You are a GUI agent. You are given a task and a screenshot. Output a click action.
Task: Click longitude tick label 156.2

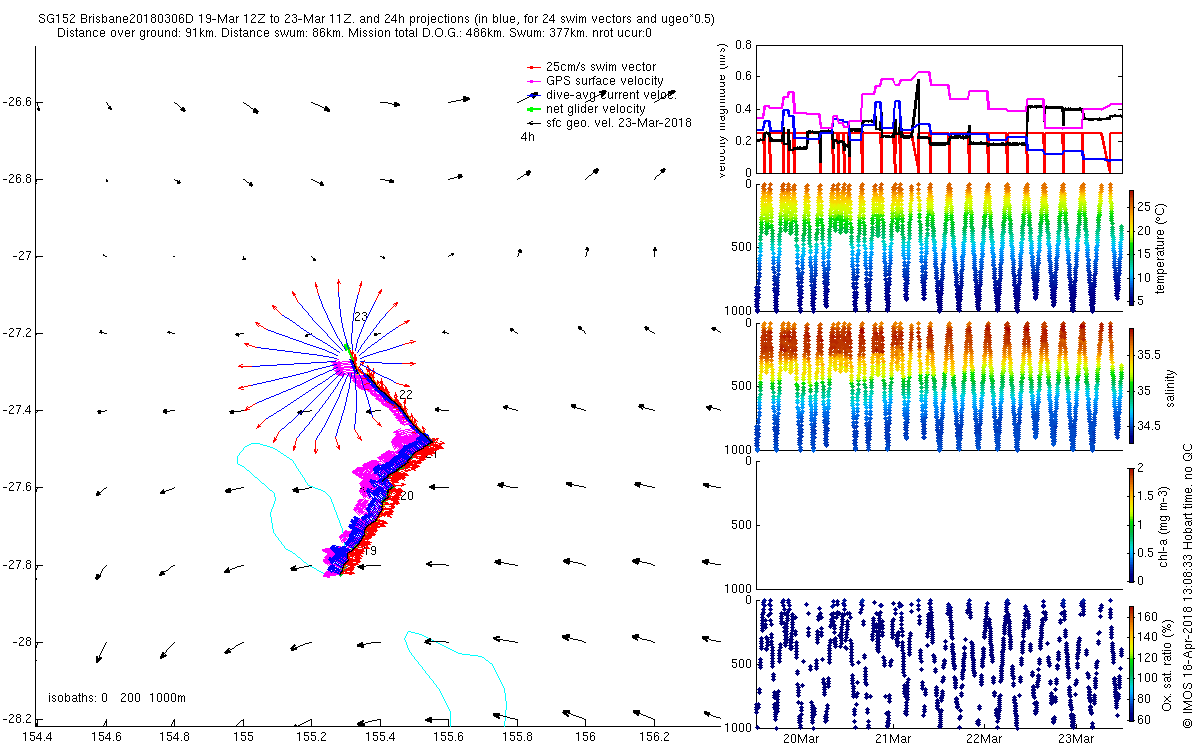pyautogui.click(x=654, y=737)
